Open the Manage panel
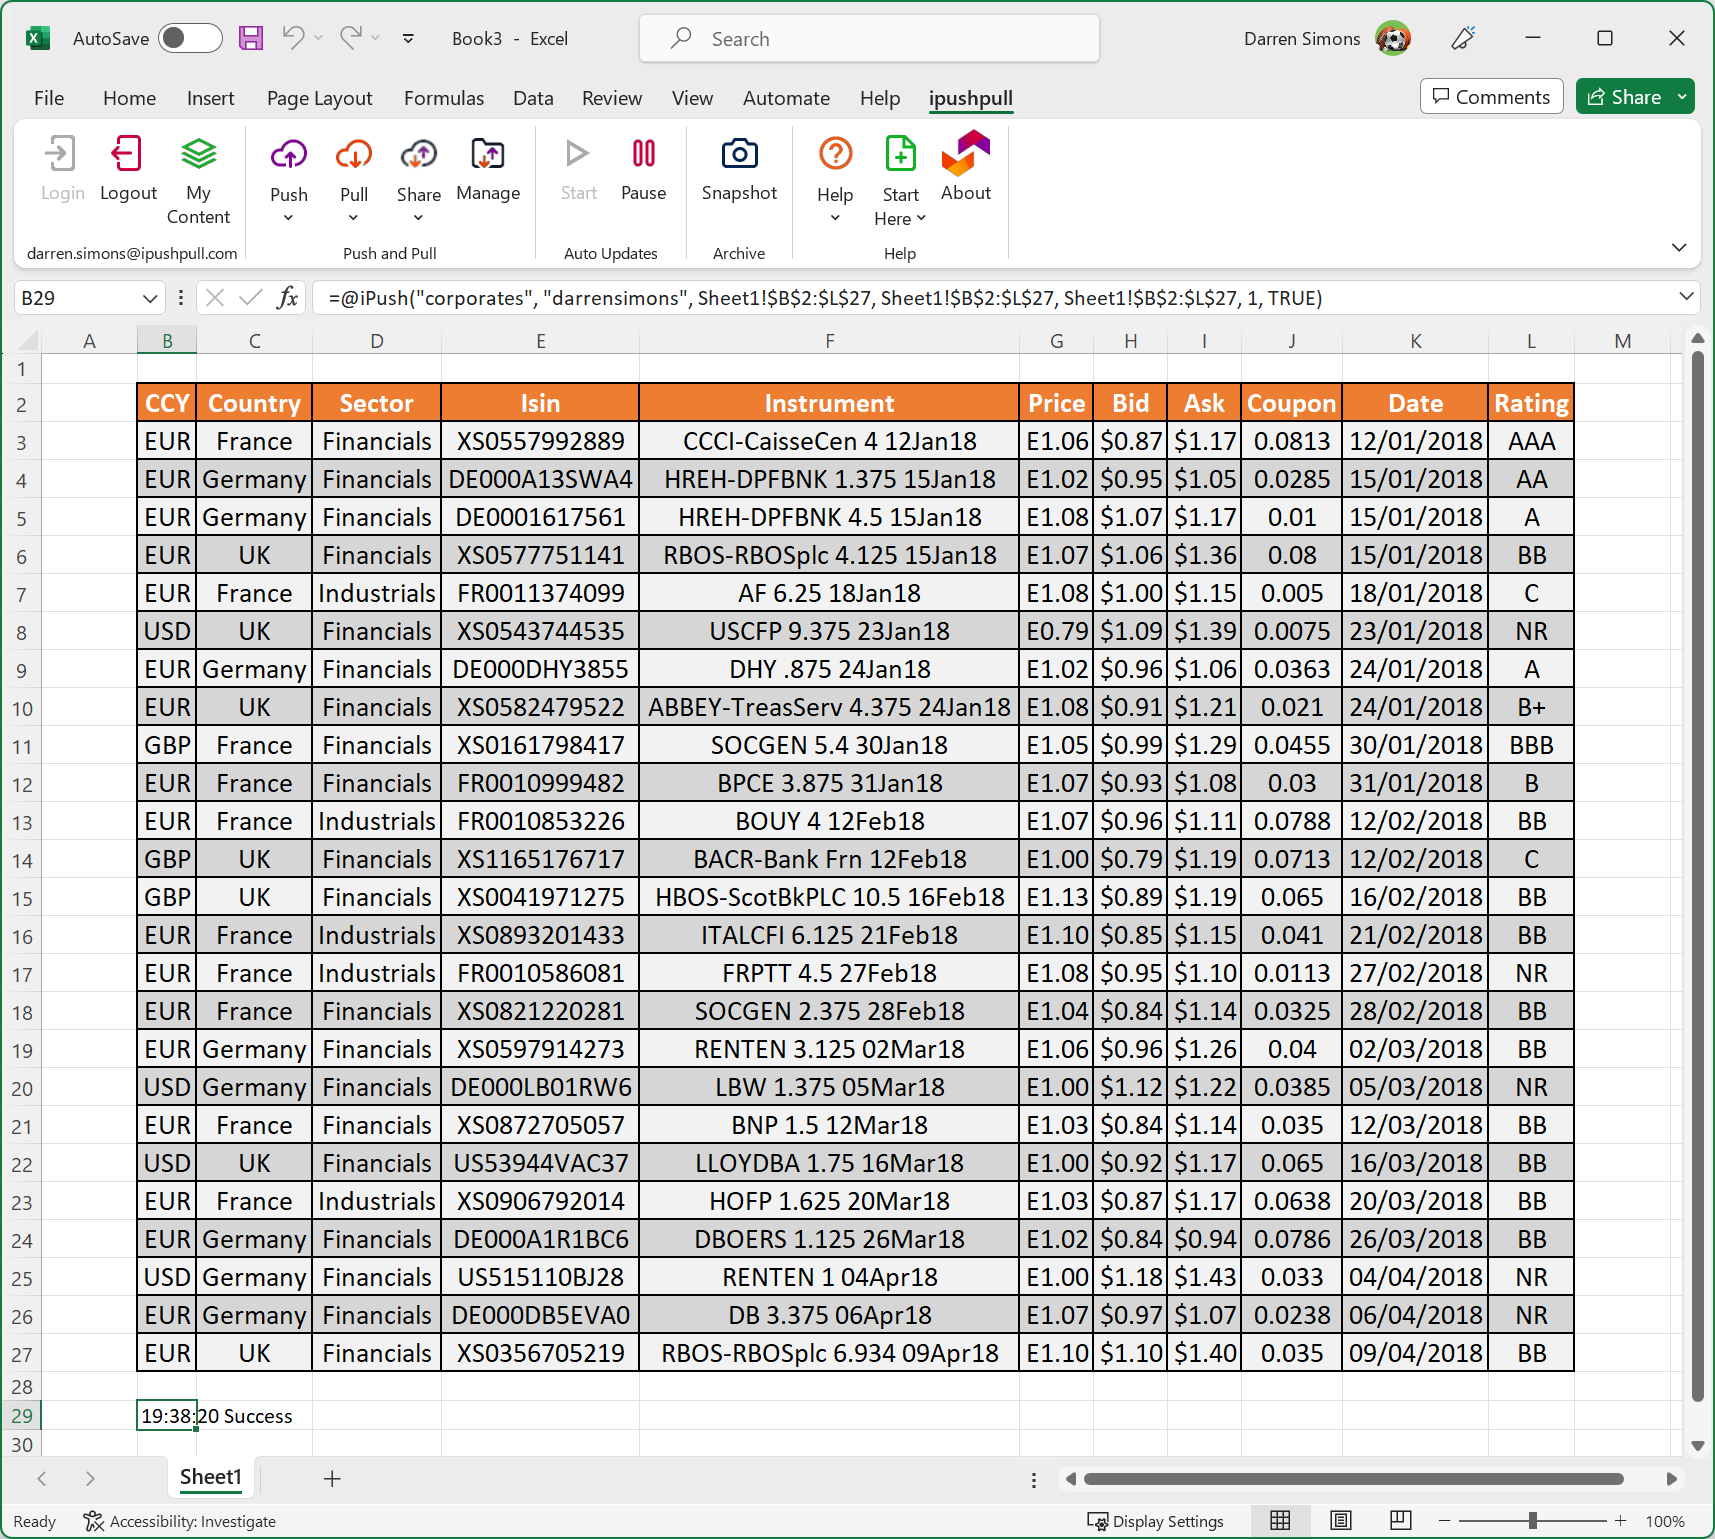The height and width of the screenshot is (1539, 1715). pyautogui.click(x=488, y=165)
